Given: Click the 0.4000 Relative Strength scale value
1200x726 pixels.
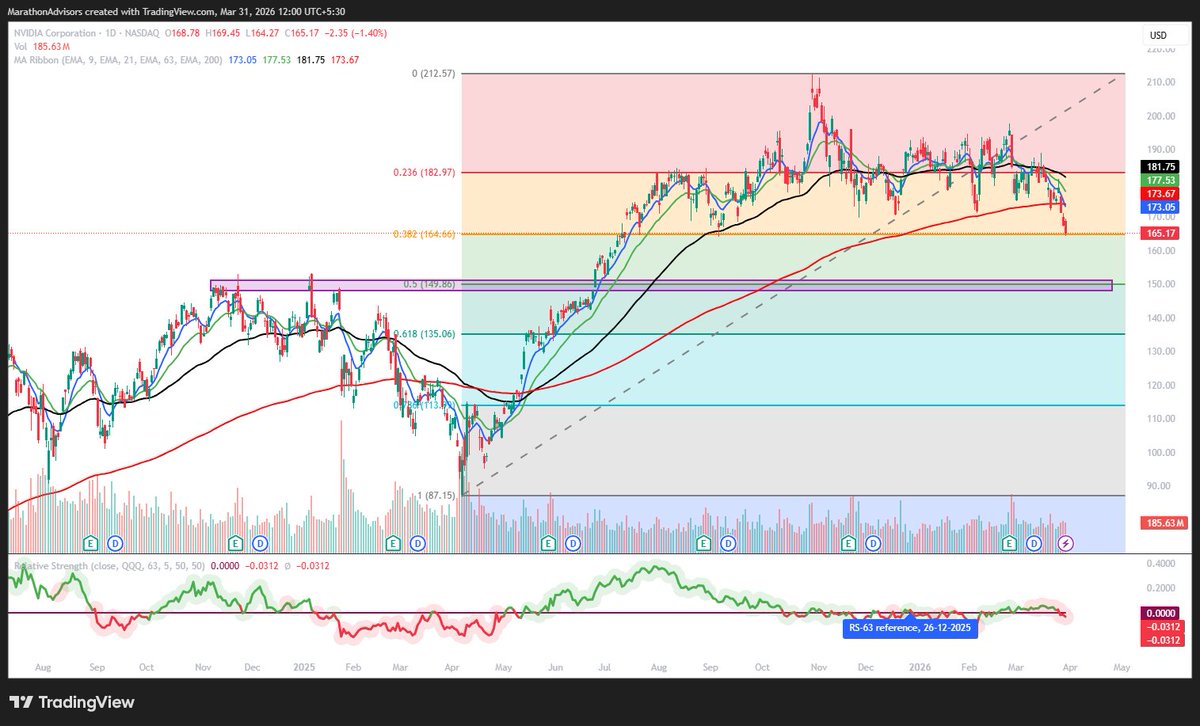Looking at the screenshot, I should pos(1161,563).
